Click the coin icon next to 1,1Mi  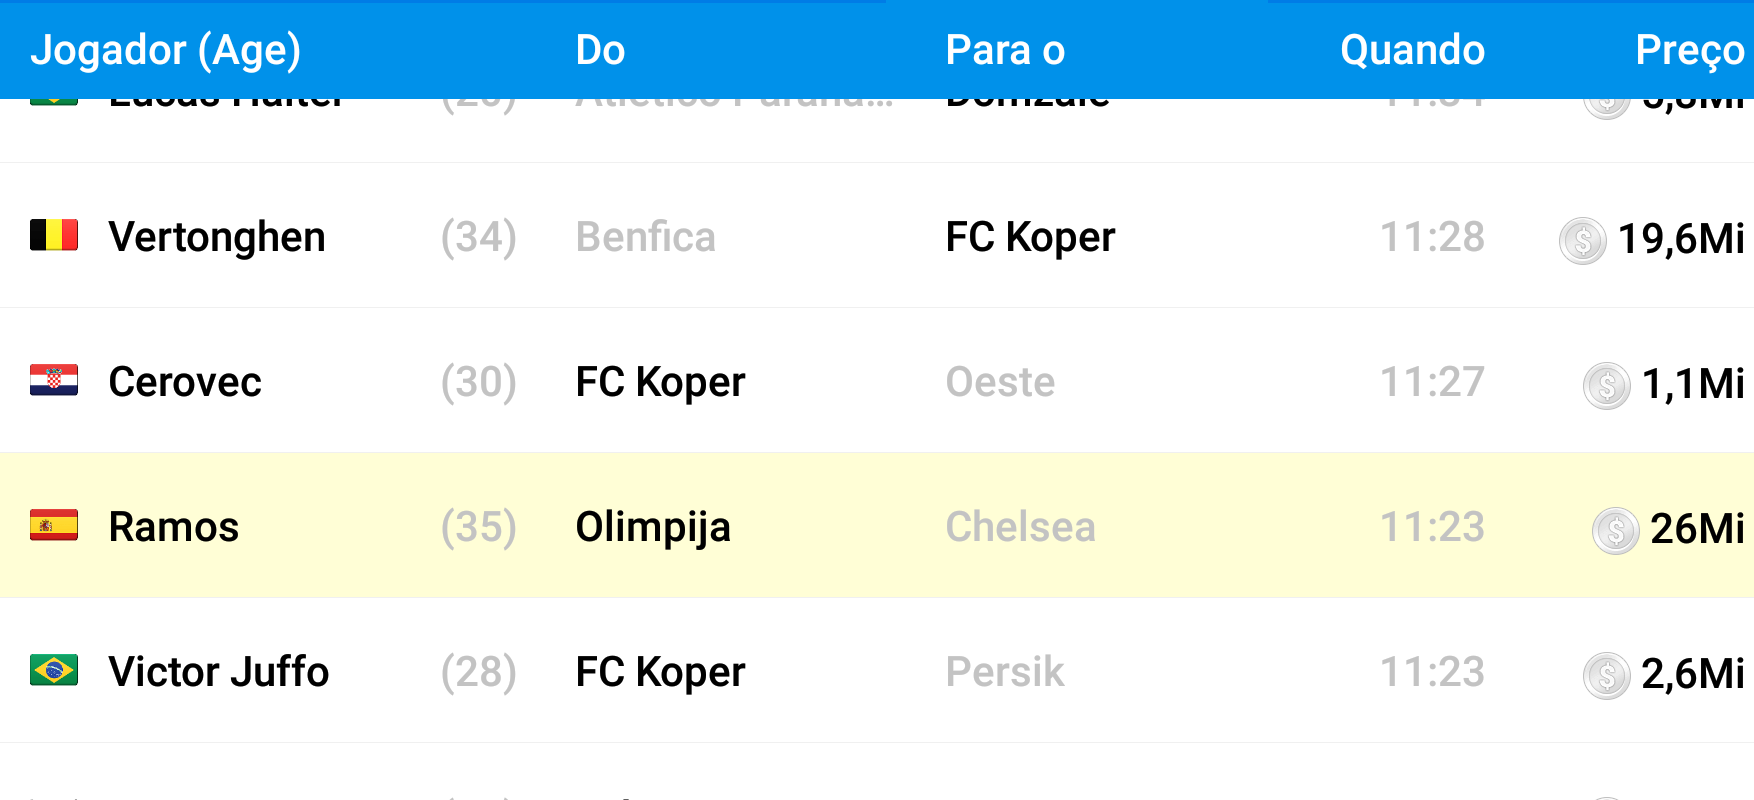tap(1606, 385)
